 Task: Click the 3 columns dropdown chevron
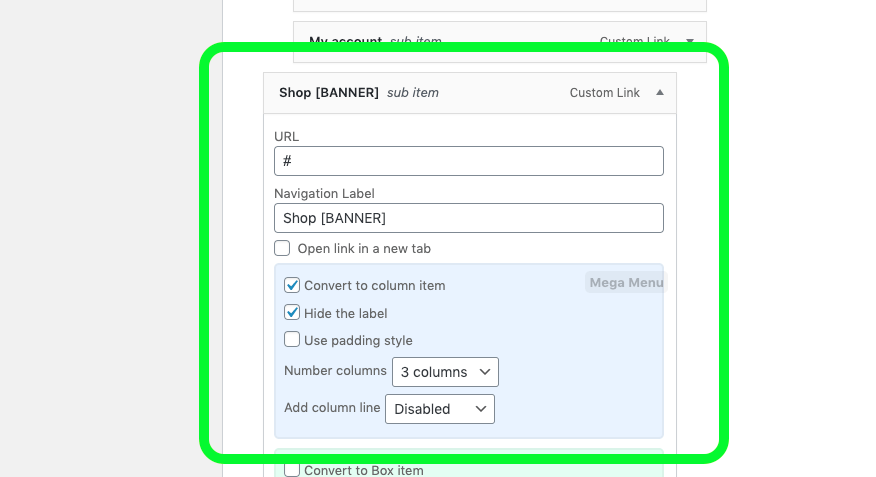coord(484,372)
